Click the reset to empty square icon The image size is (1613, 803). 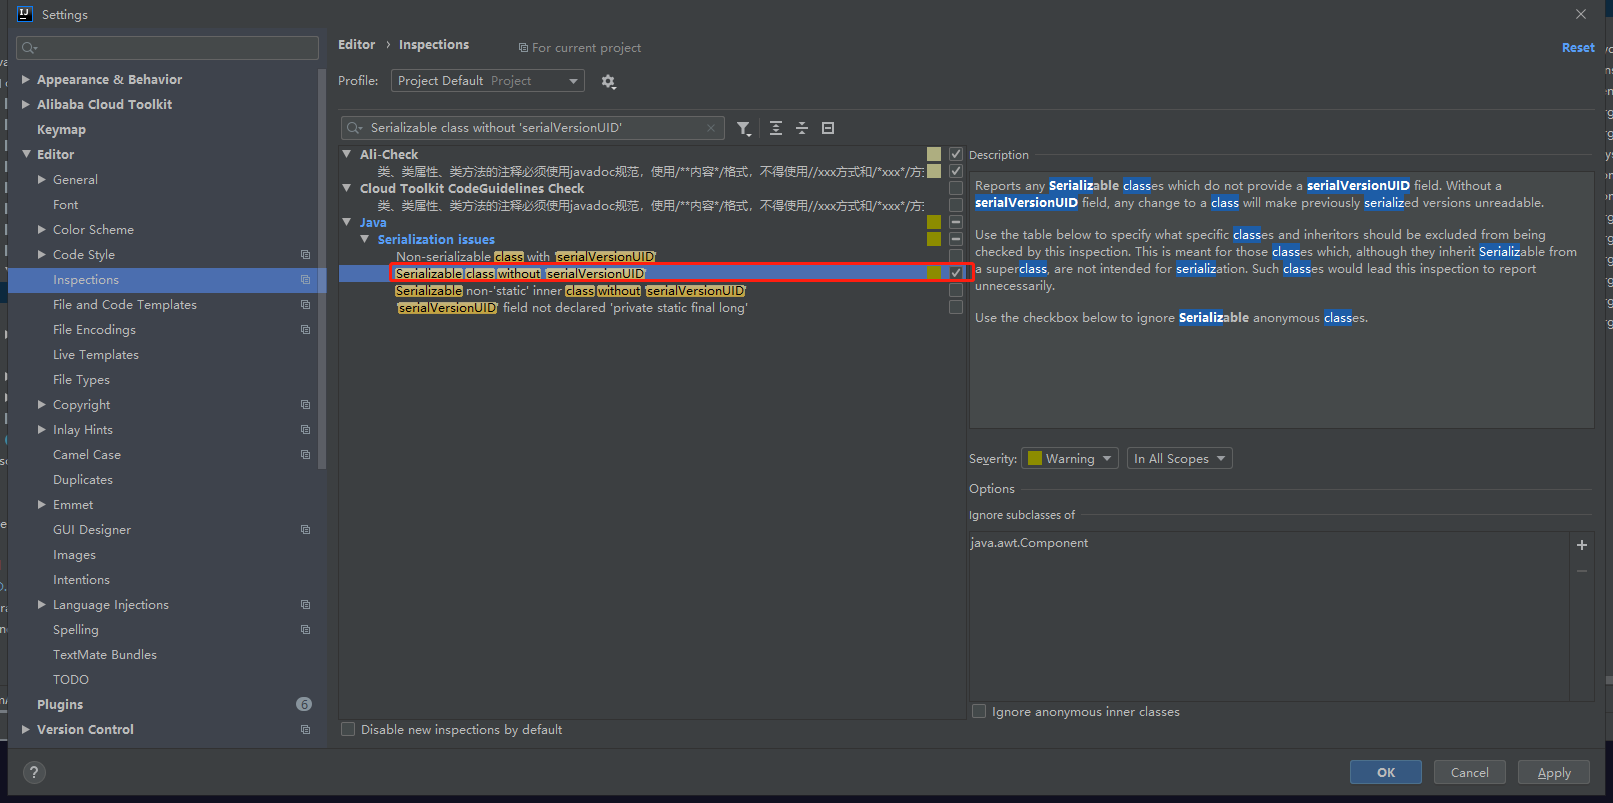pos(828,128)
